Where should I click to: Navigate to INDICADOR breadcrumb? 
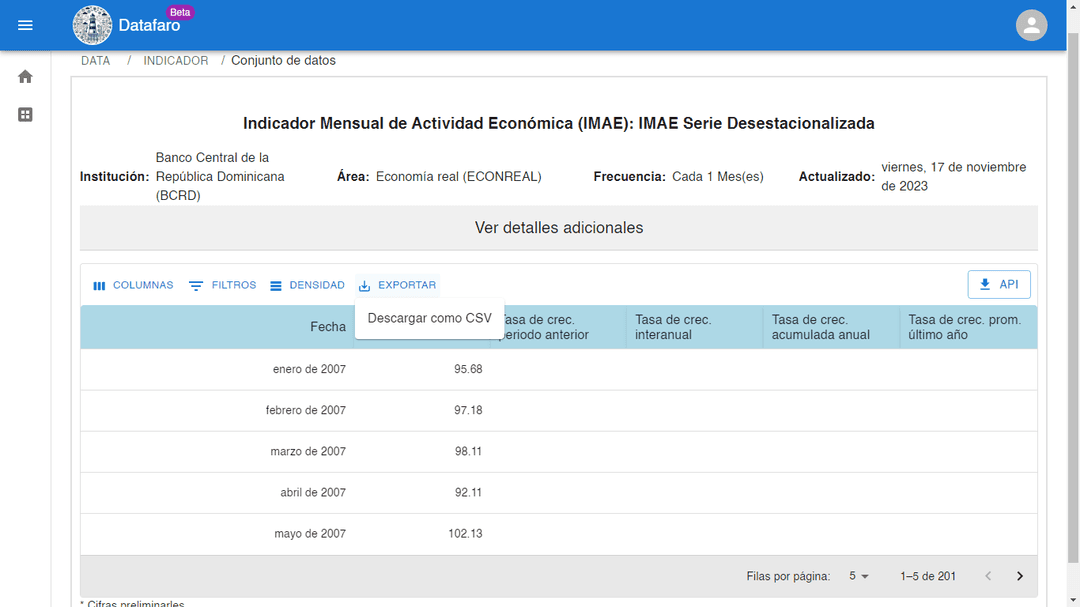(176, 61)
